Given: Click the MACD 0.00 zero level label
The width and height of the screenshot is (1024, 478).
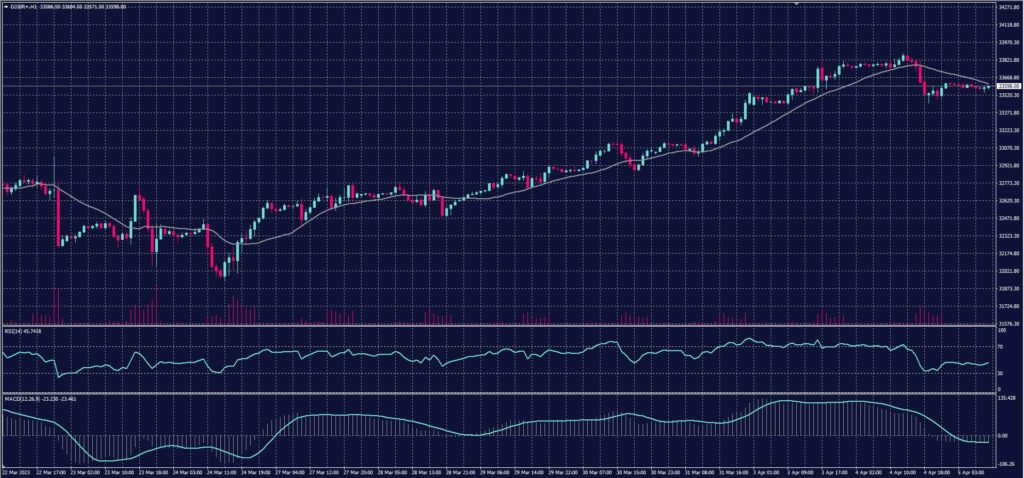Looking at the screenshot, I should click(1003, 436).
